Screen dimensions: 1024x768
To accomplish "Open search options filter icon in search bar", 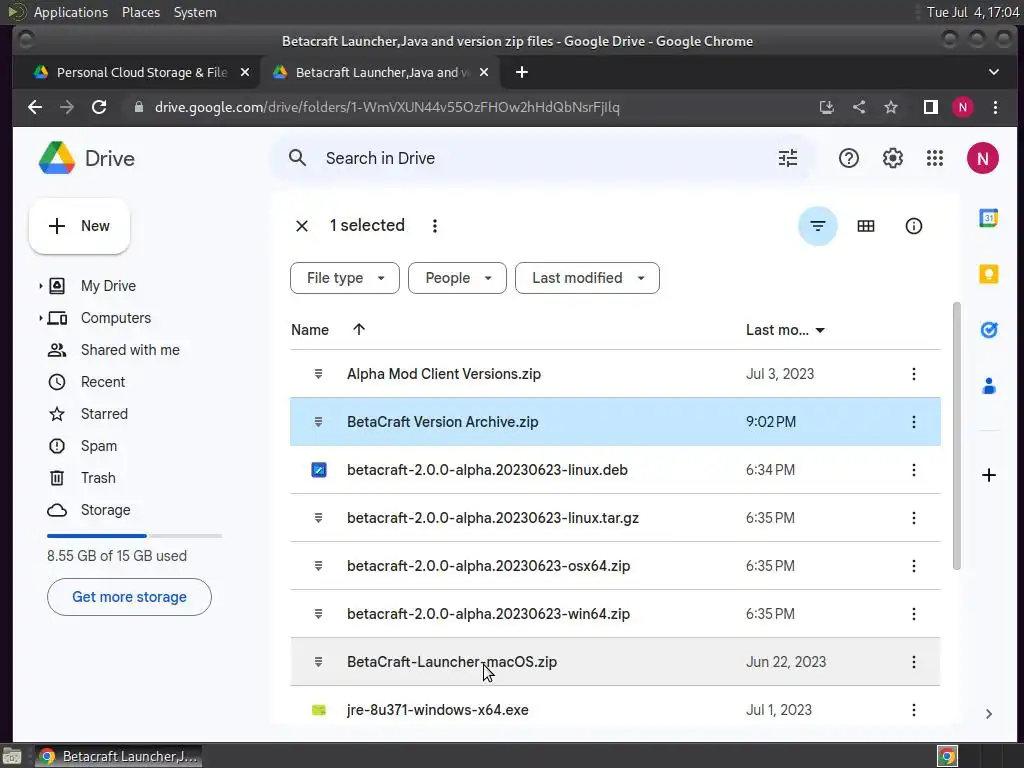I will (x=788, y=158).
